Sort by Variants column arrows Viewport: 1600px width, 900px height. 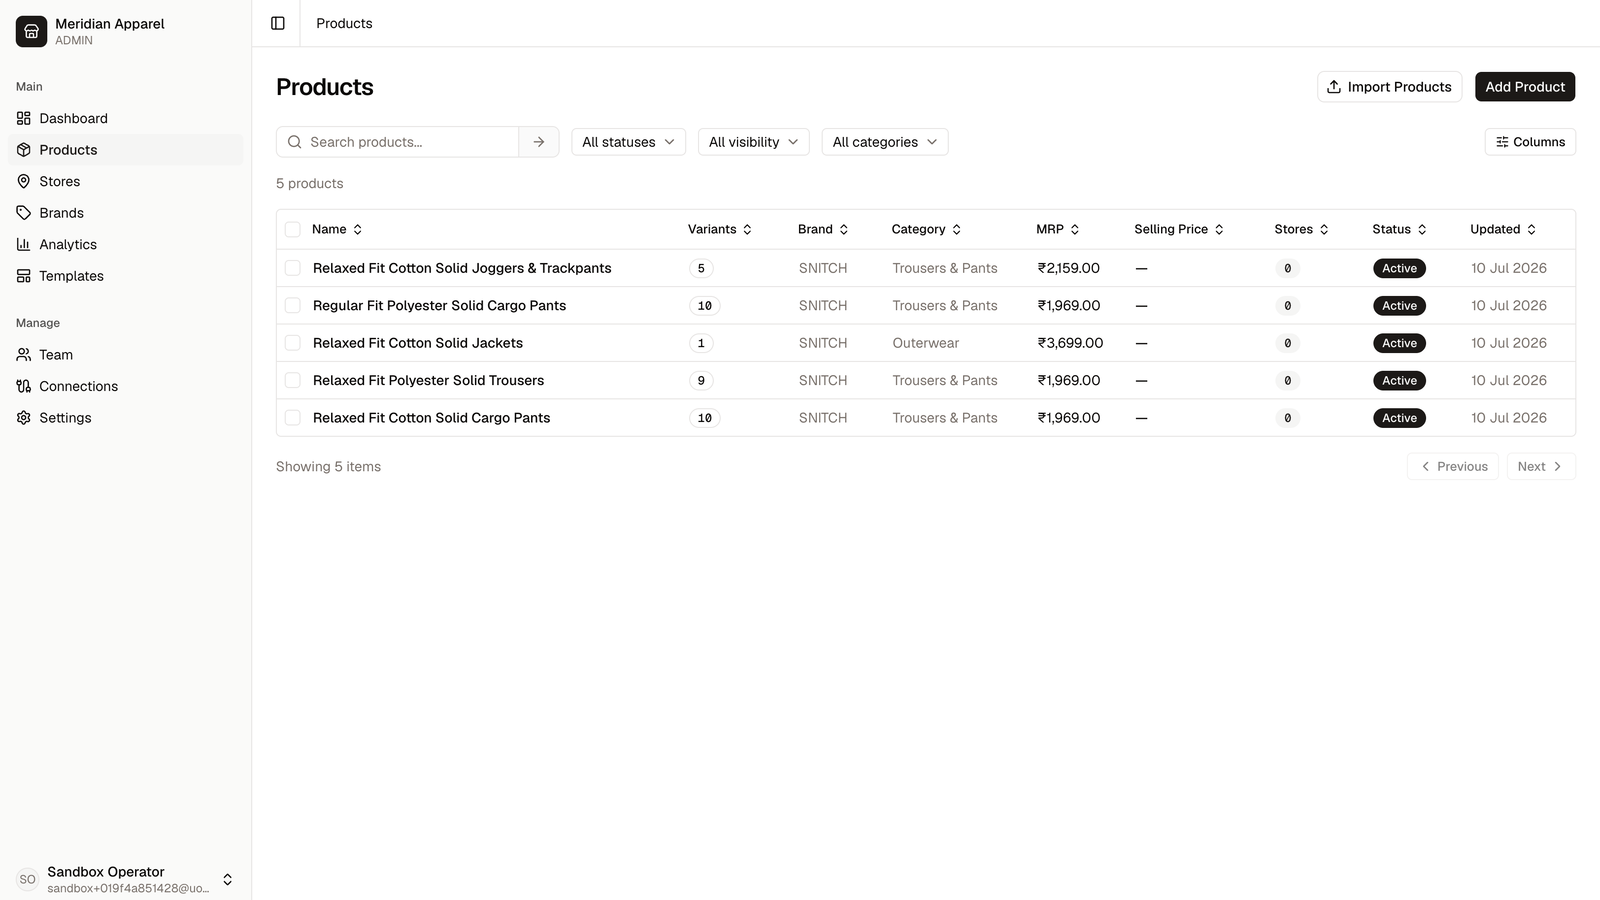tap(747, 230)
